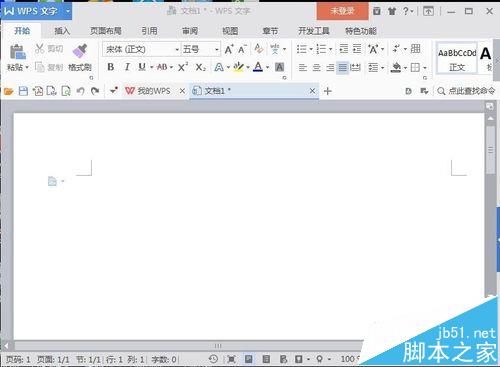500x367 pixels.
Task: Click the Copy icon
Action: (x=40, y=67)
